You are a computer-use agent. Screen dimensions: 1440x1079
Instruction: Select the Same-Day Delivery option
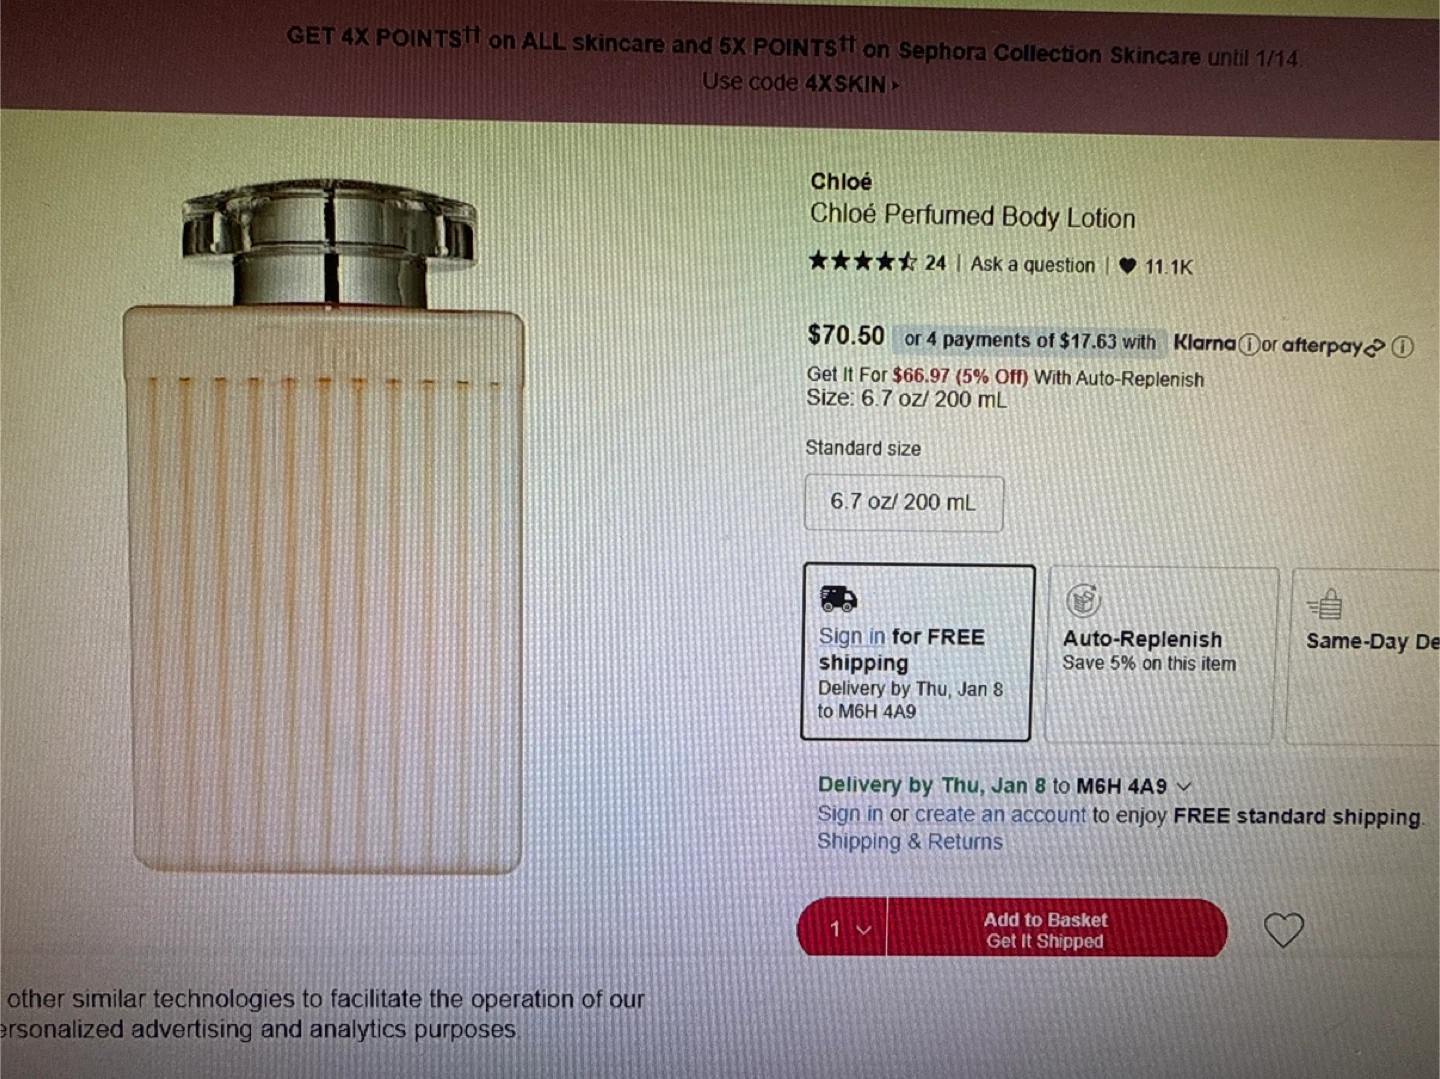tap(1365, 657)
